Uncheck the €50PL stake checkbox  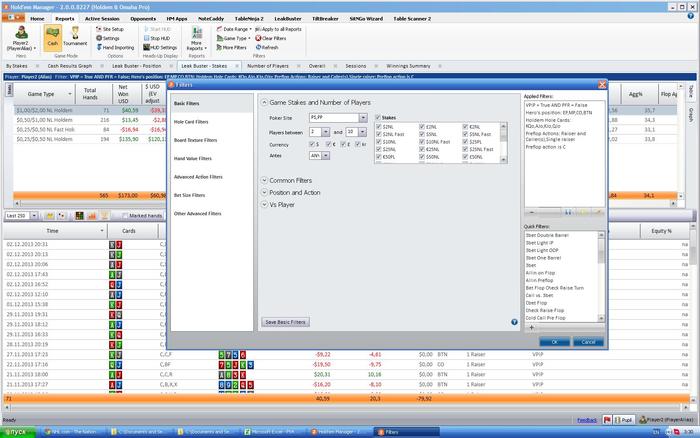pyautogui.click(x=379, y=157)
